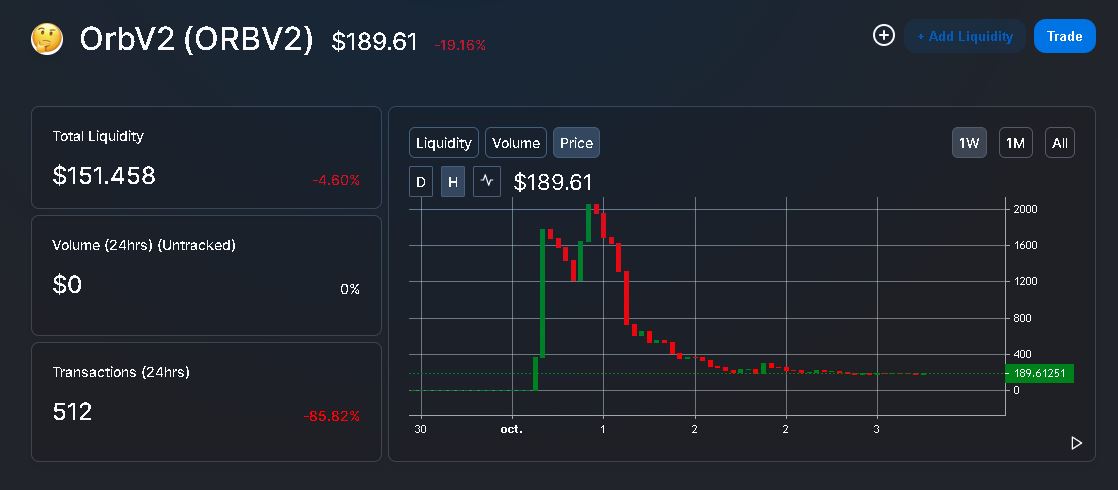Viewport: 1118px width, 490px height.
Task: Click Volume (24hrs) (Untracked) label
Action: pyautogui.click(x=144, y=245)
